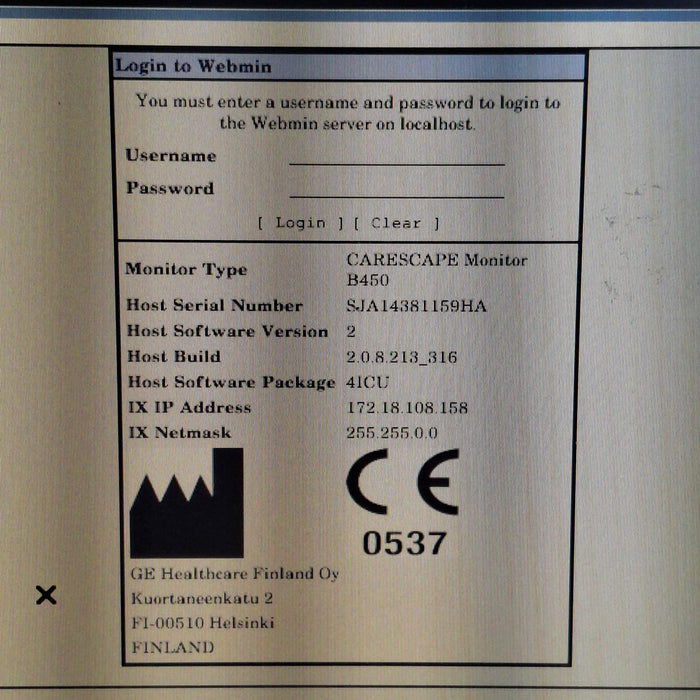Click the 'Password' label

pos(170,188)
